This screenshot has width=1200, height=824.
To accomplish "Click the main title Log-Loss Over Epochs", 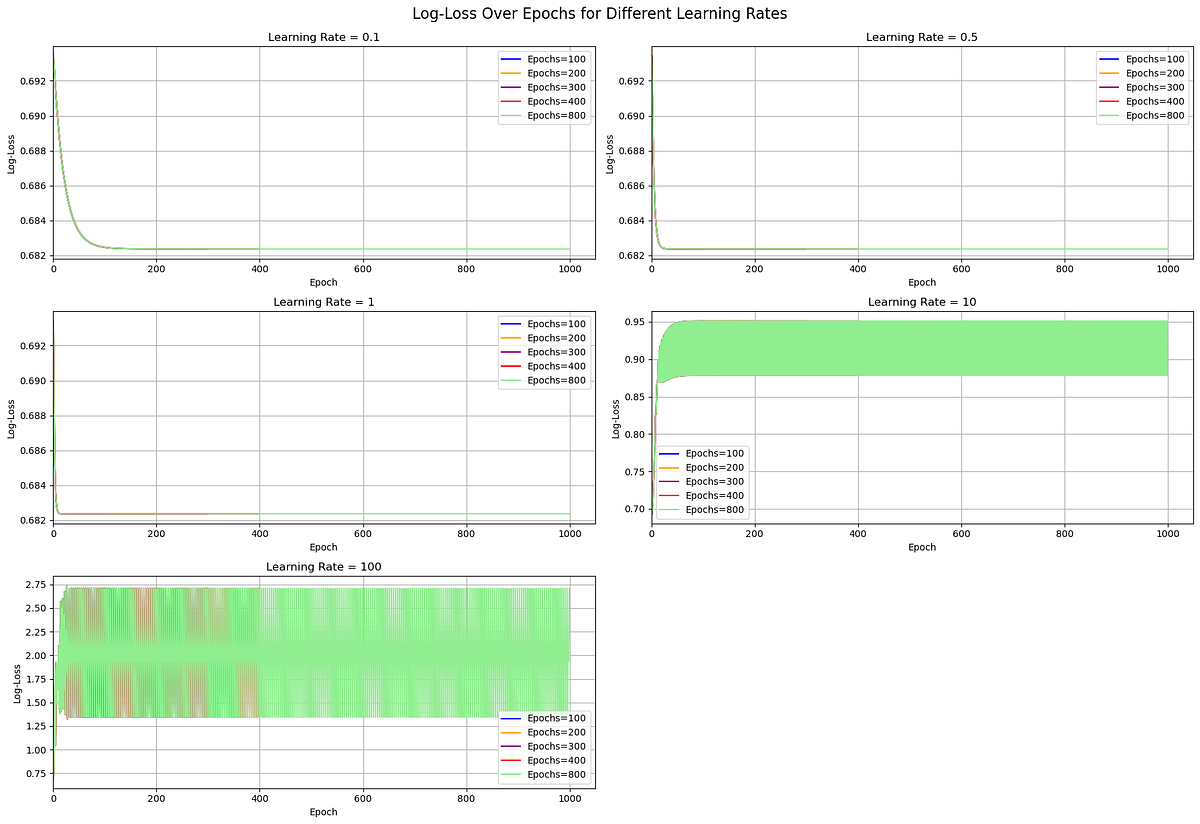I will [600, 13].
